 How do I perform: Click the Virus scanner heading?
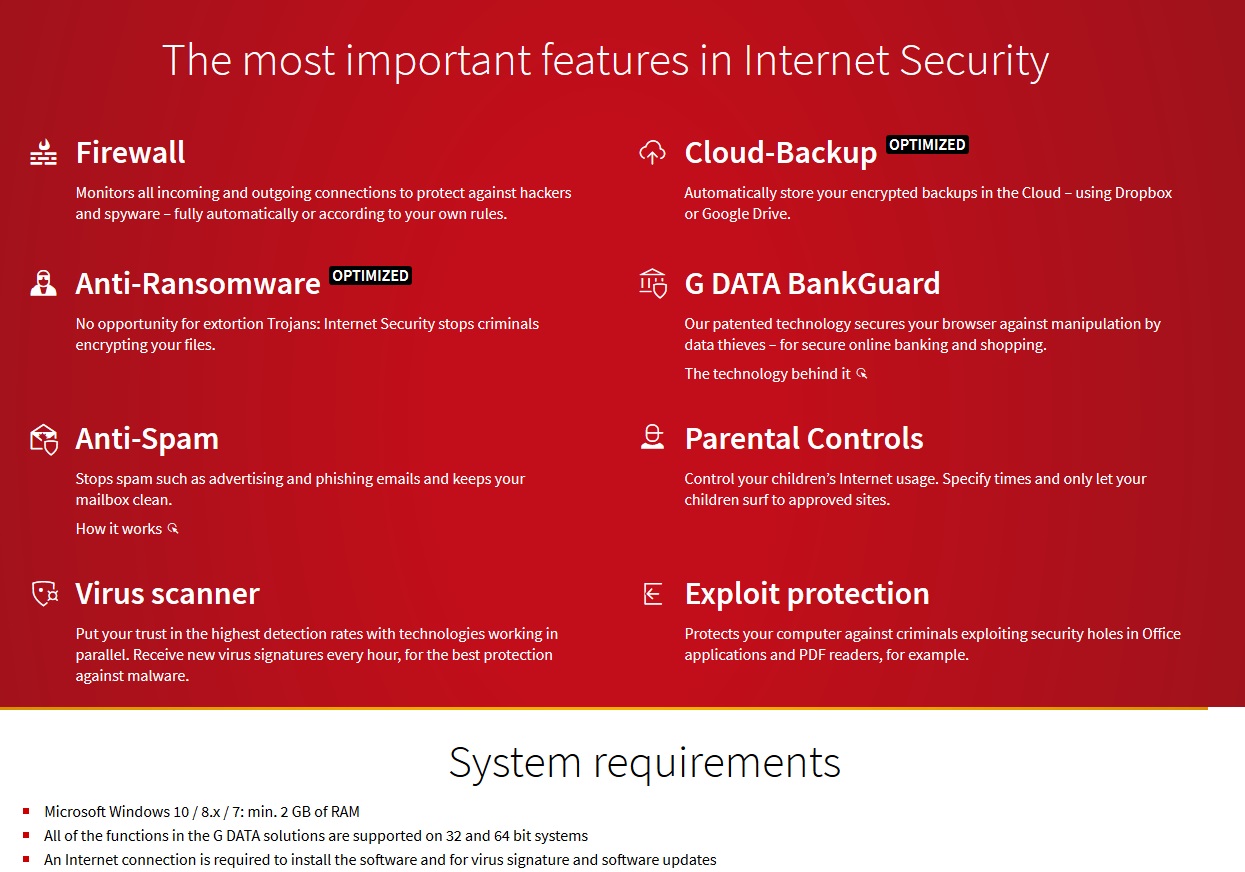pyautogui.click(x=168, y=594)
